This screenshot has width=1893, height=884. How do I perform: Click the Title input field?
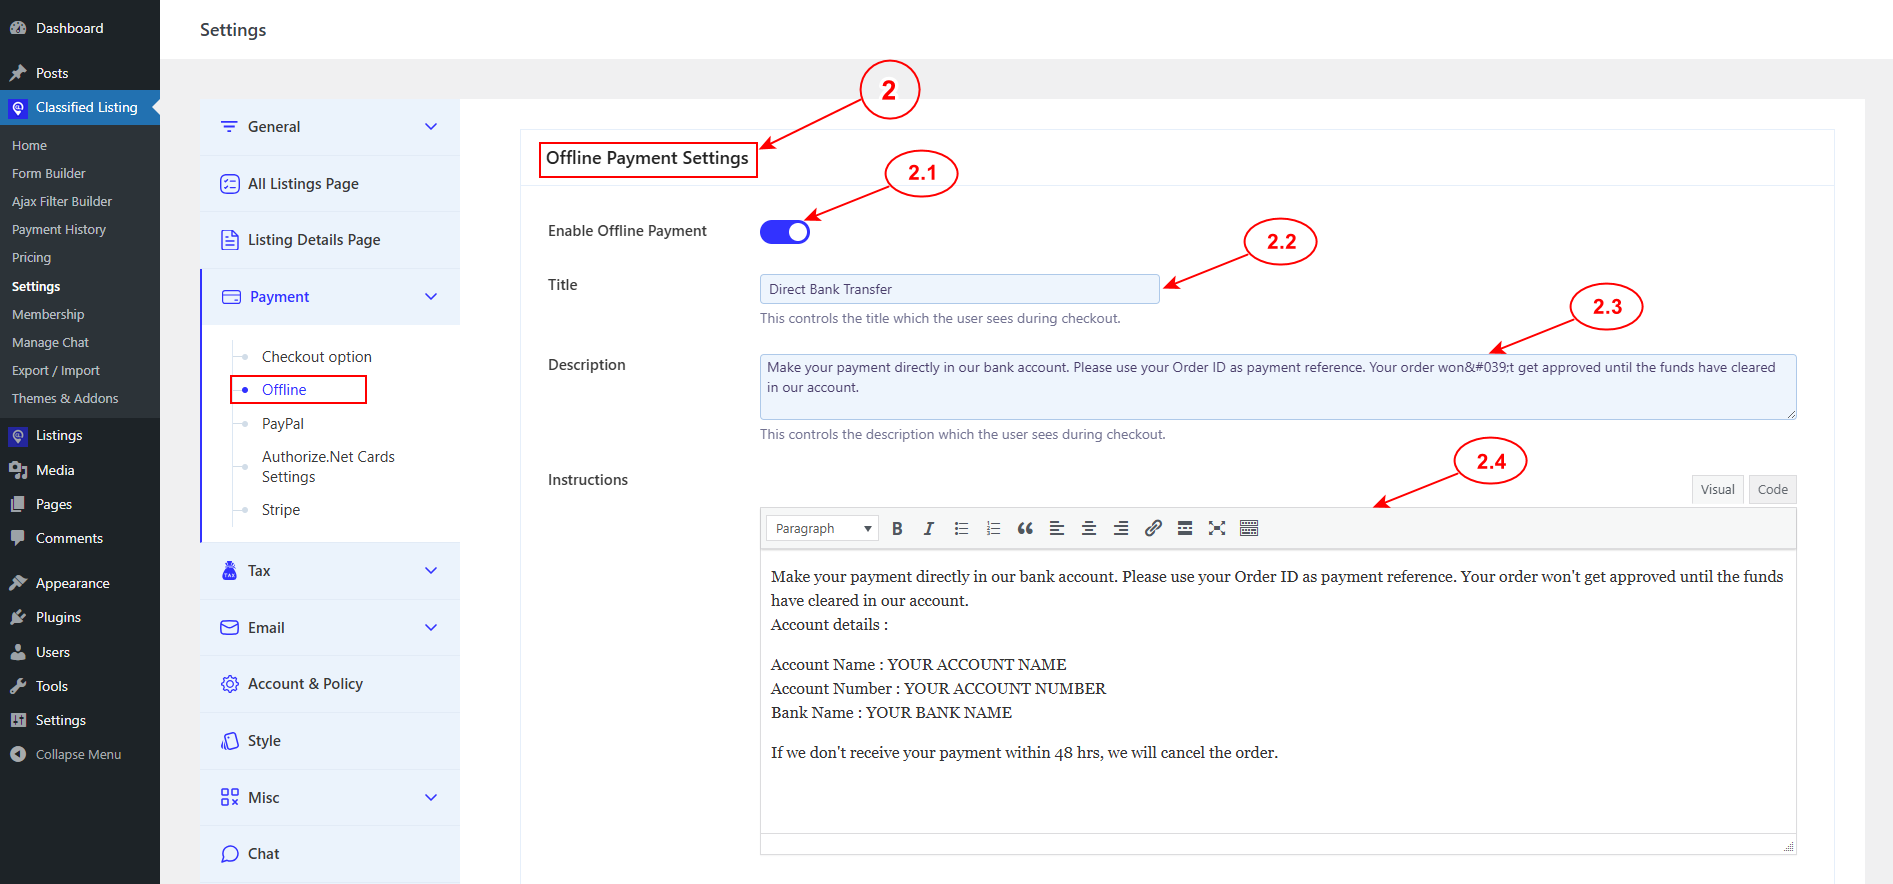click(x=960, y=289)
